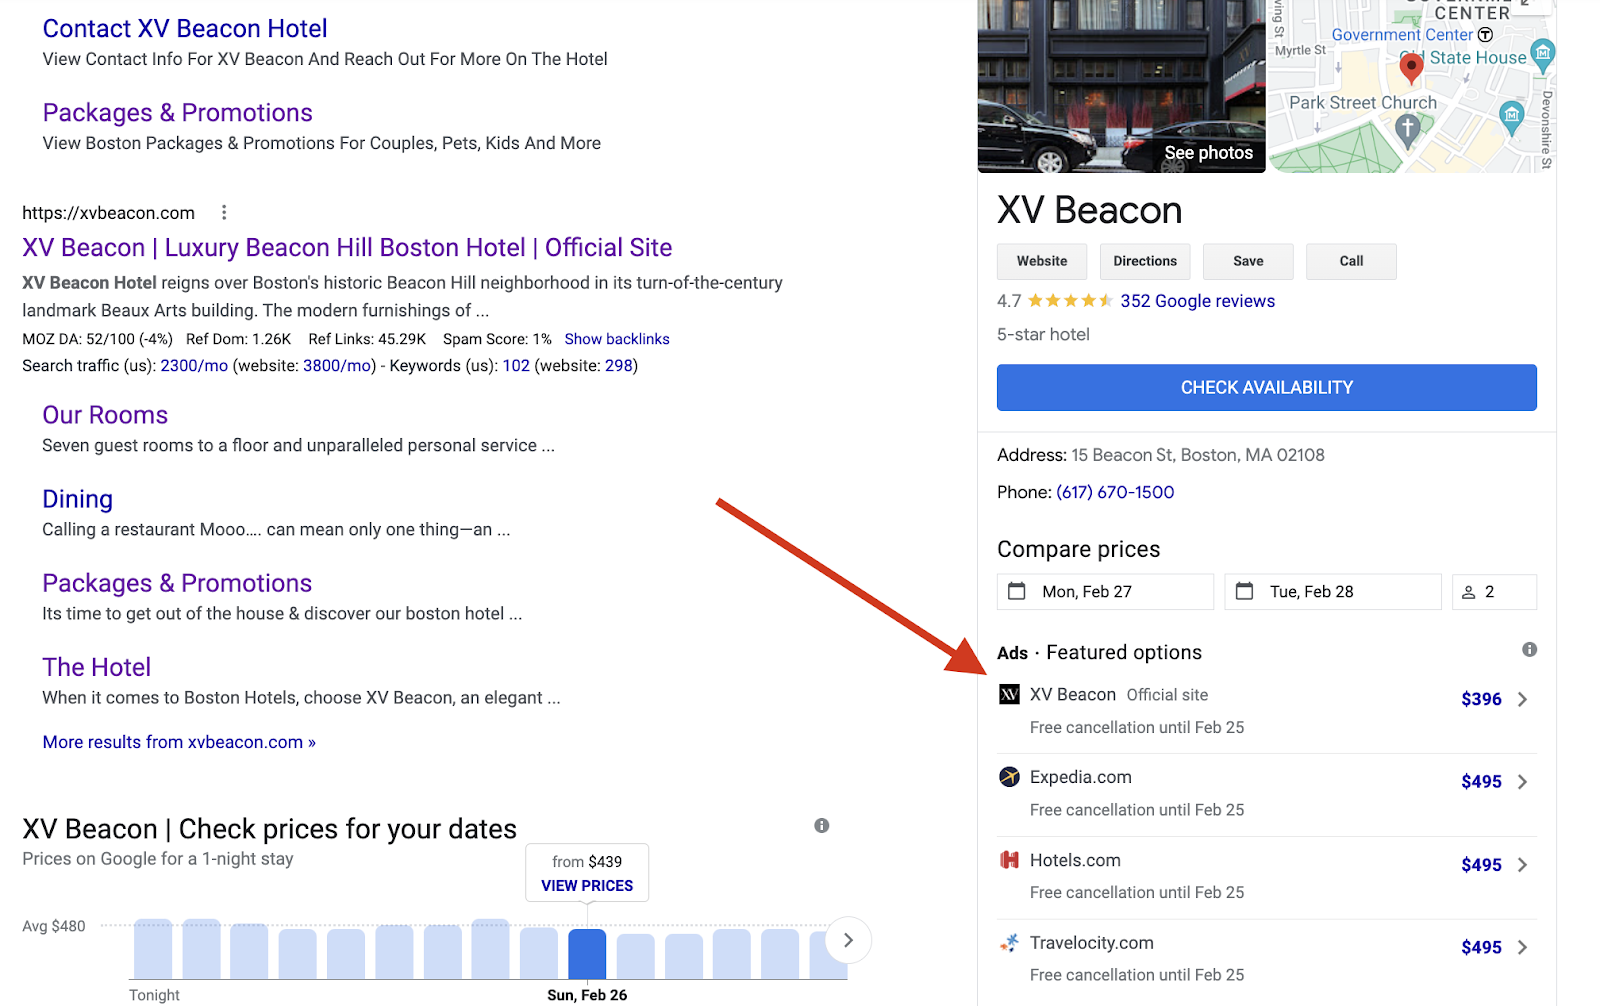Click the 3800/mo website traffic link

(x=337, y=366)
